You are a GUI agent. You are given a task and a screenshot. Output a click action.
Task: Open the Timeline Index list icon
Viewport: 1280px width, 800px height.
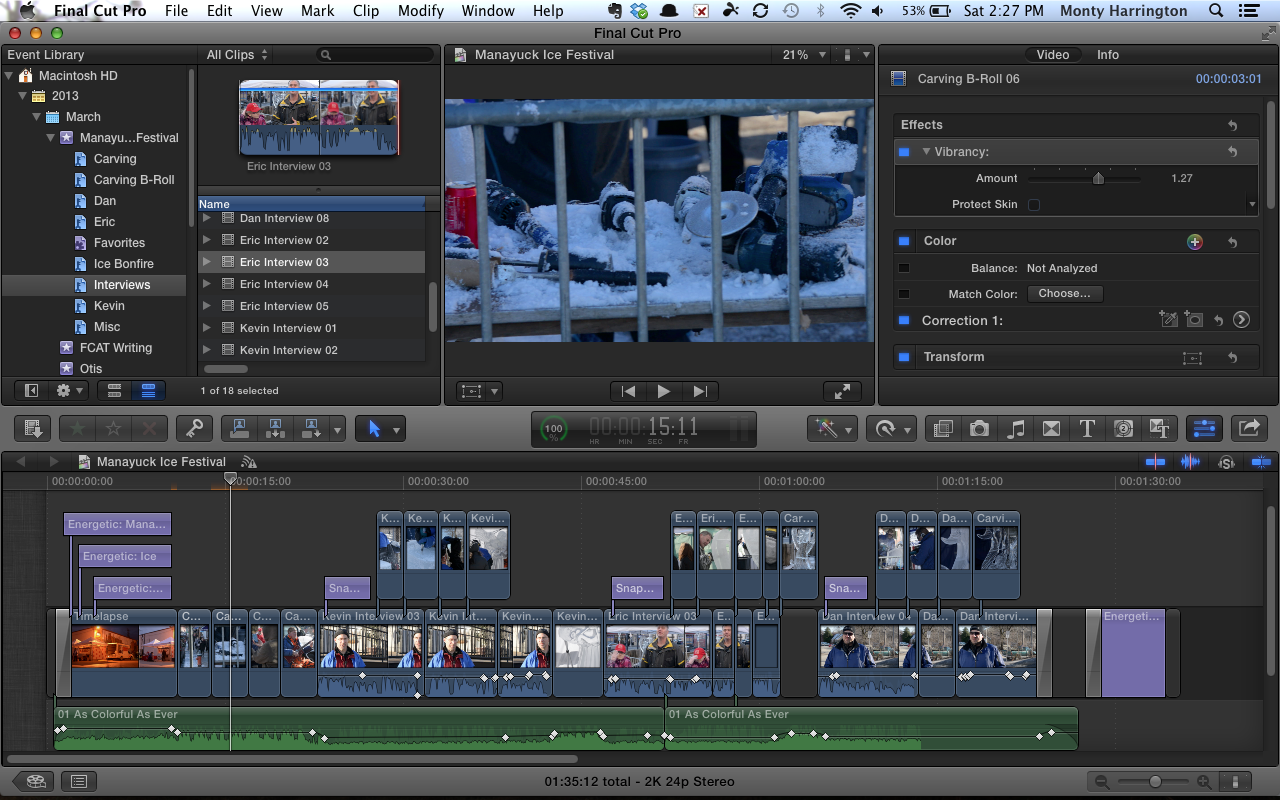79,781
